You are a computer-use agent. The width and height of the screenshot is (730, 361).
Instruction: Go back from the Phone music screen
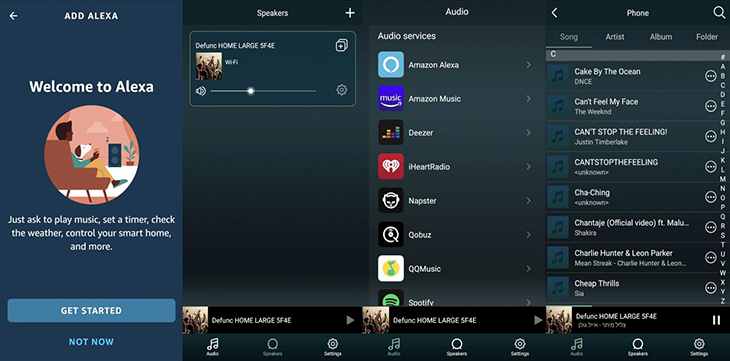click(x=554, y=13)
